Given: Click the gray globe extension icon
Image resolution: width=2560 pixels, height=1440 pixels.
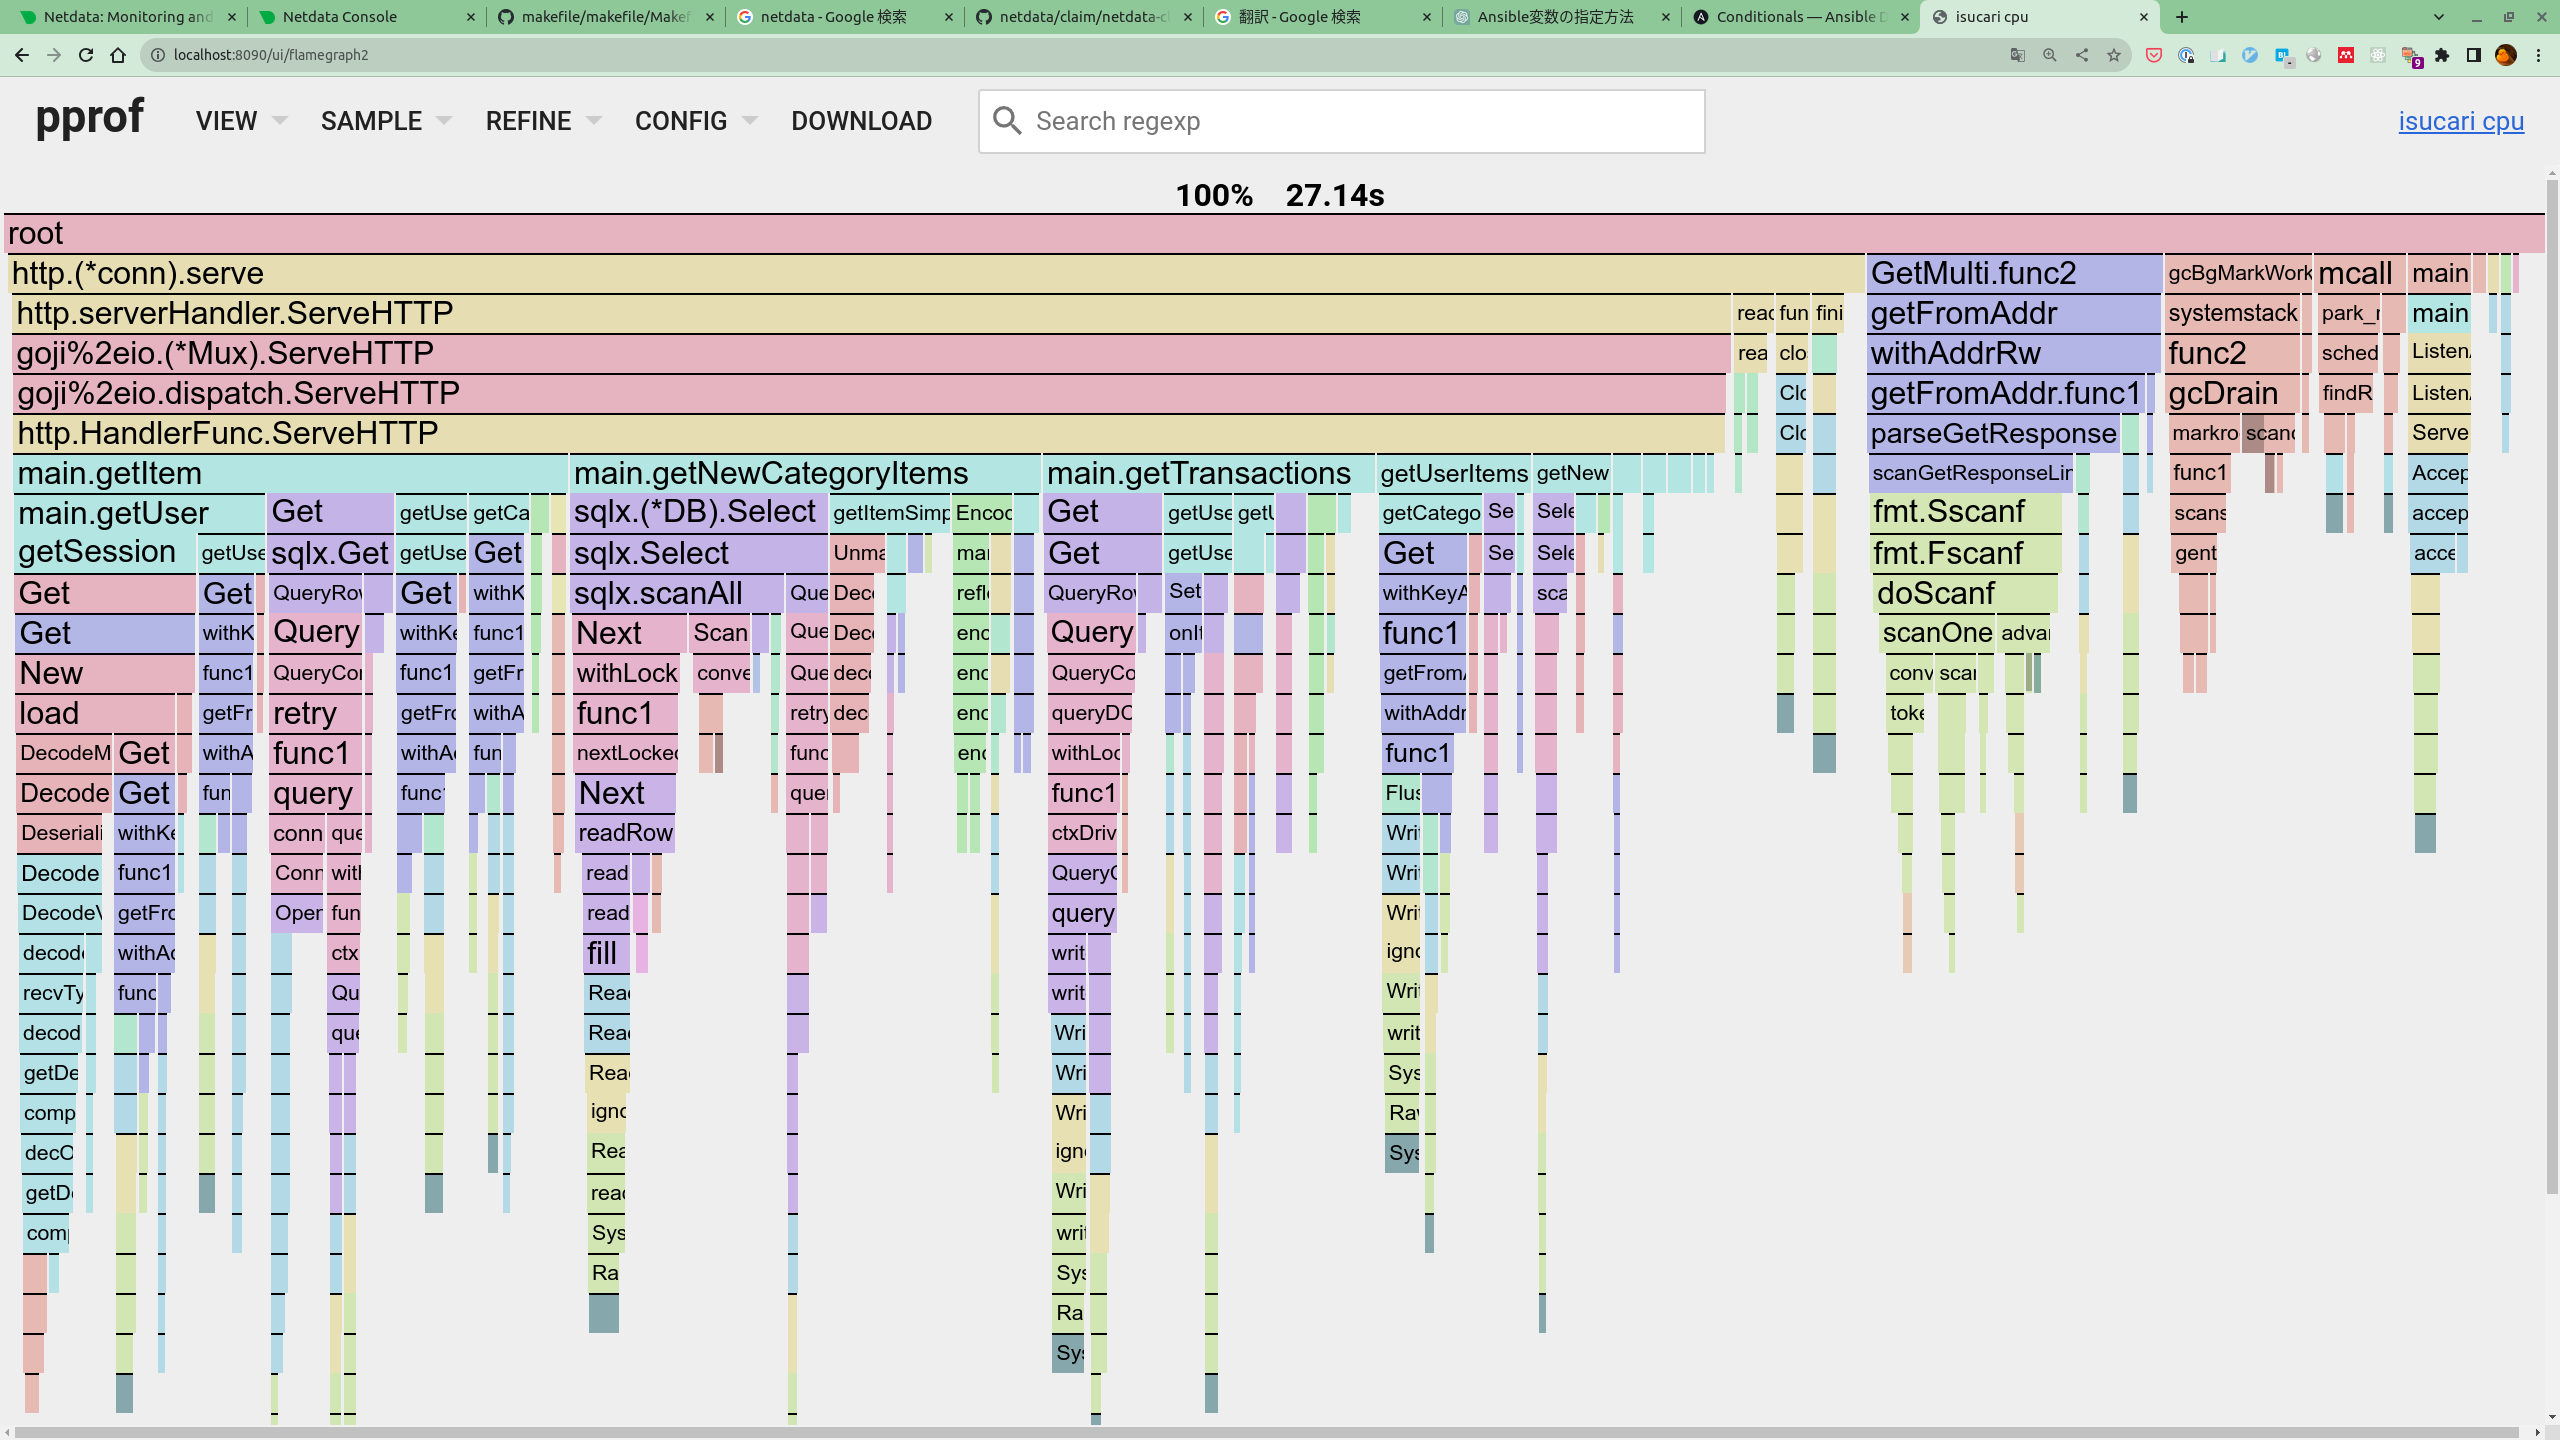Looking at the screenshot, I should point(2314,55).
